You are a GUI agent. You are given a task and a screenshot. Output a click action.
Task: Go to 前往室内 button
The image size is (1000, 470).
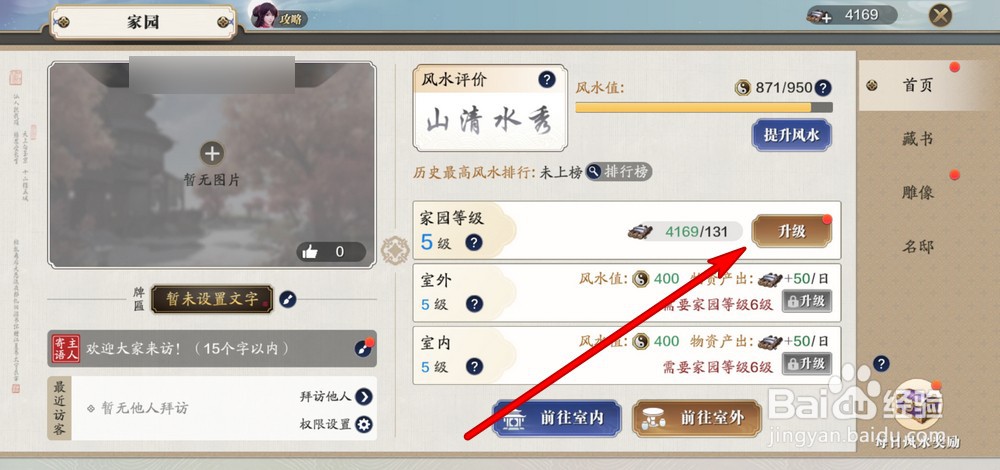[x=557, y=418]
